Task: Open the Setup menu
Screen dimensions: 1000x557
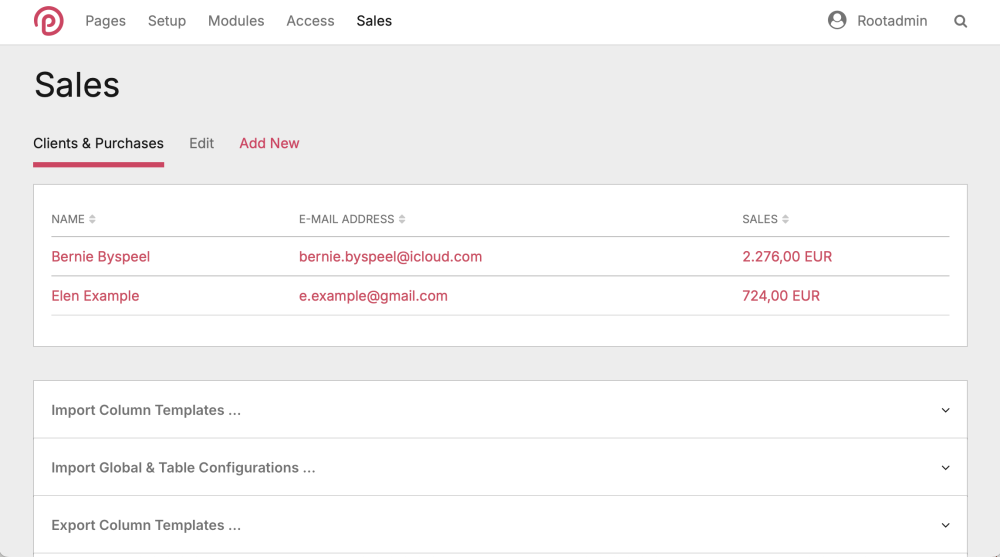Action: [x=167, y=21]
